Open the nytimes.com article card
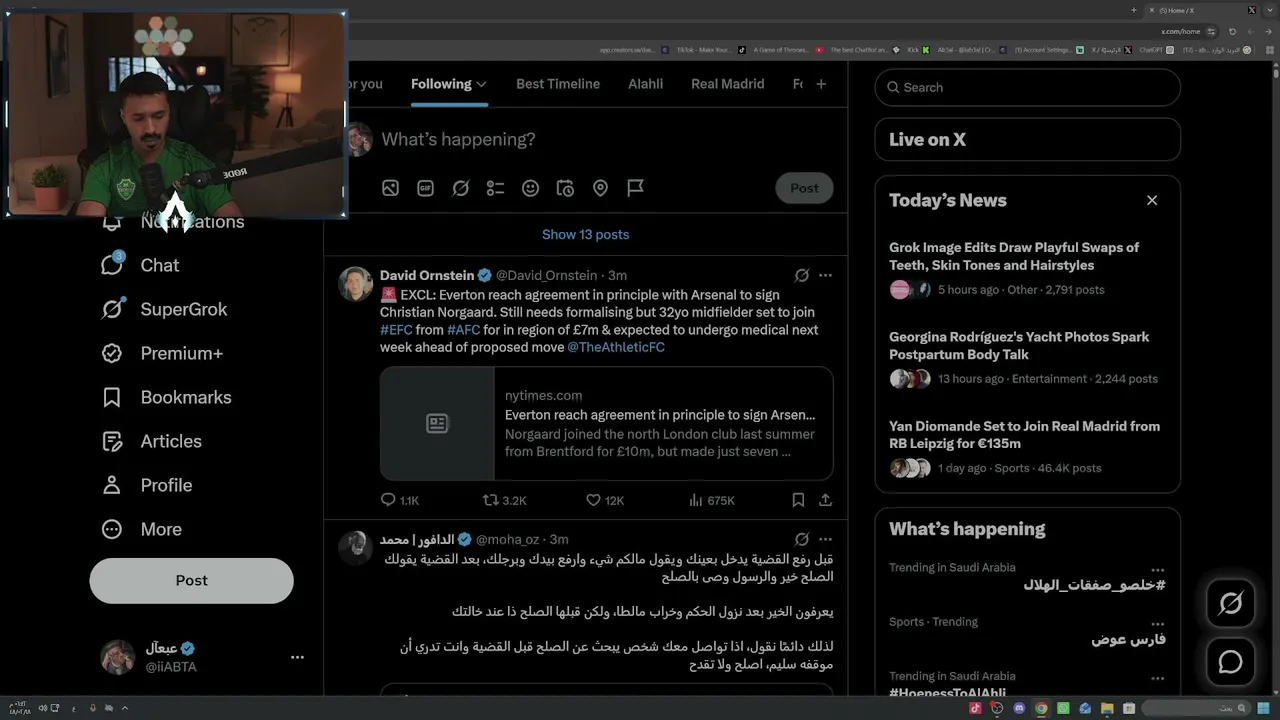 [606, 423]
